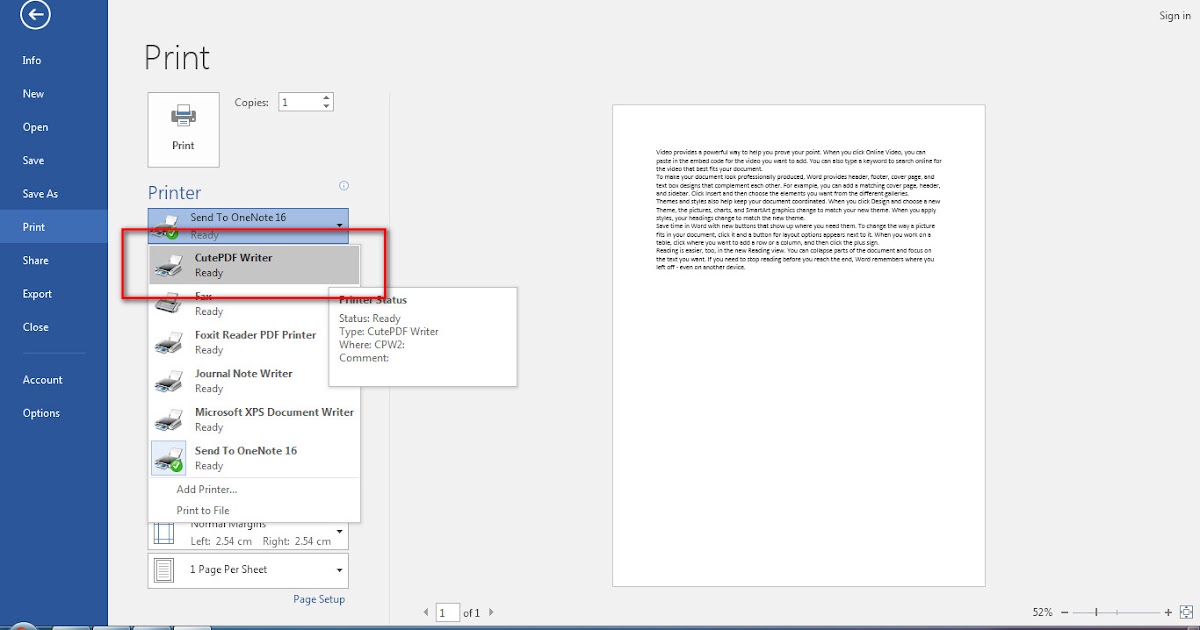Click the current page number field
1200x630 pixels.
447,612
